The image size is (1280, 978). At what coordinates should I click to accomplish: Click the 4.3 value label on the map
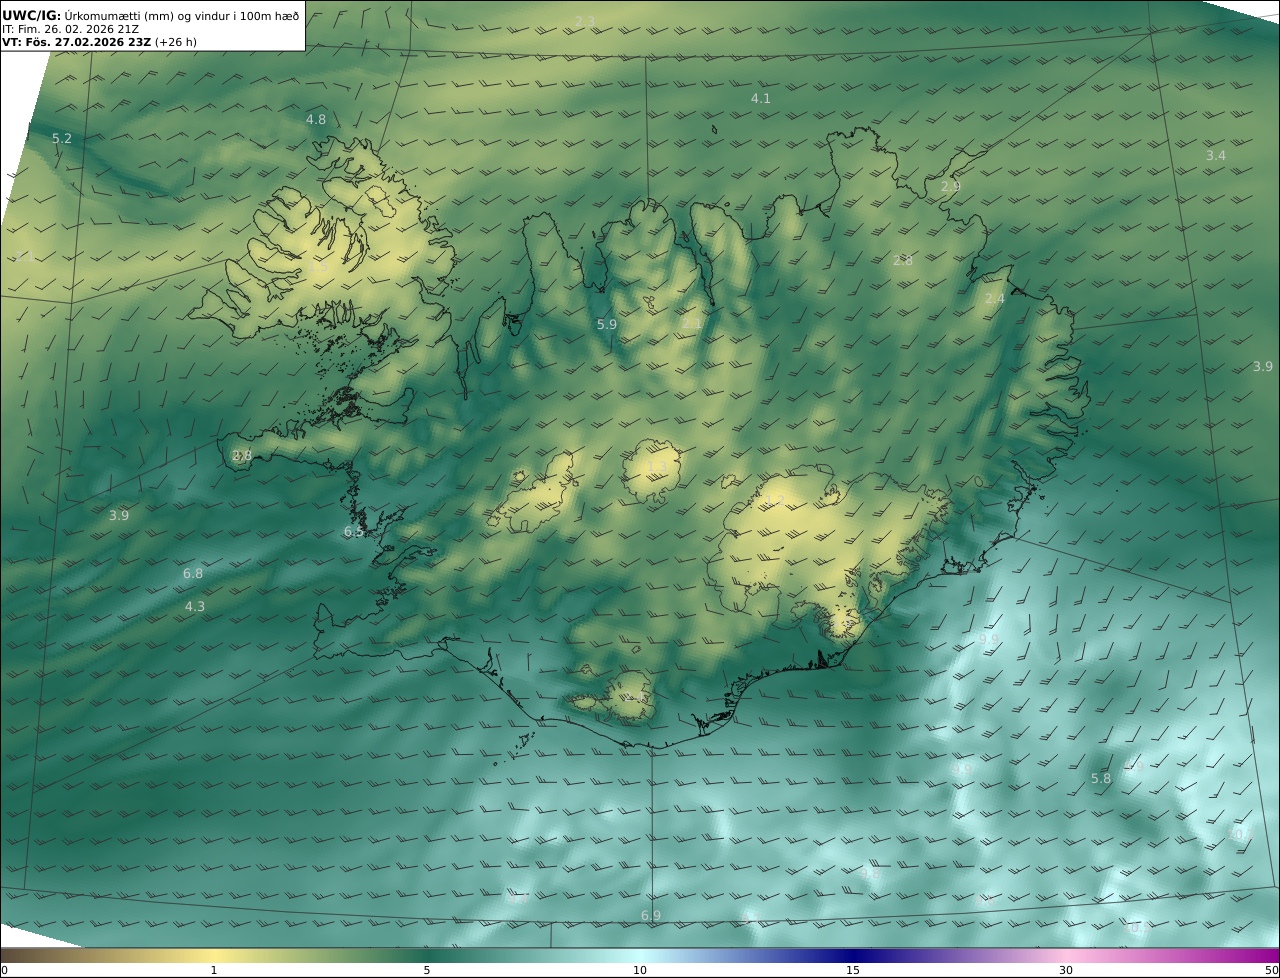pos(195,607)
